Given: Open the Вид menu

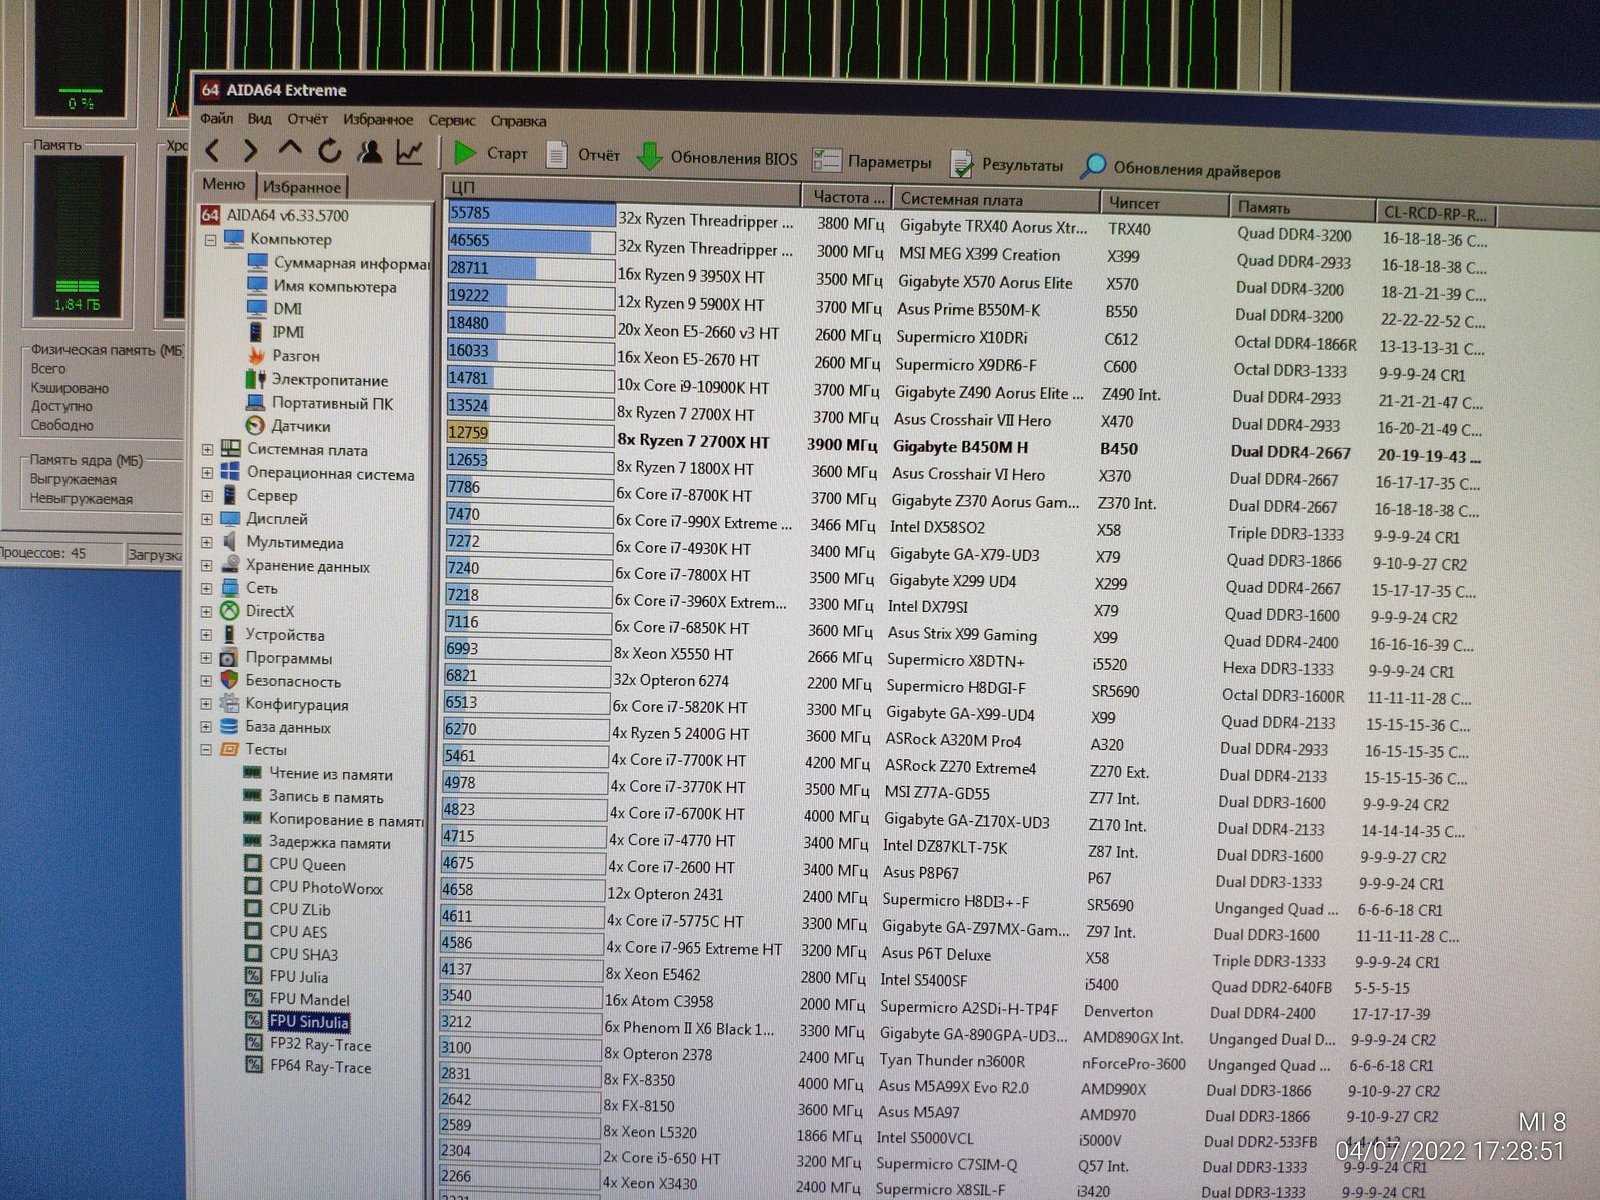Looking at the screenshot, I should coord(259,118).
